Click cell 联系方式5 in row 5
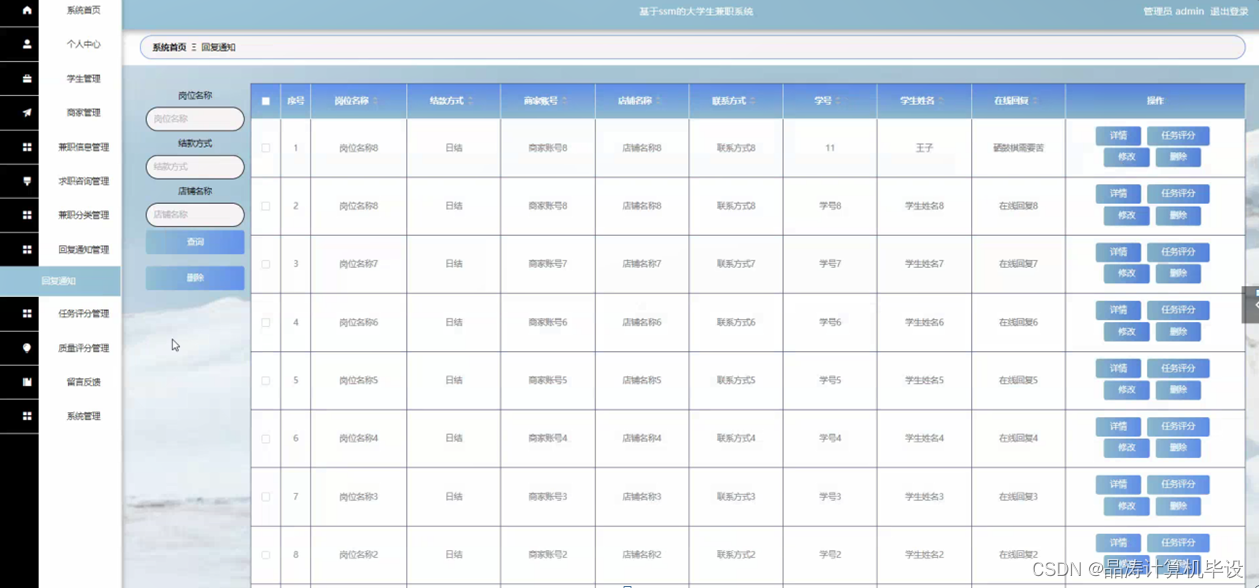This screenshot has width=1259, height=588. point(736,380)
